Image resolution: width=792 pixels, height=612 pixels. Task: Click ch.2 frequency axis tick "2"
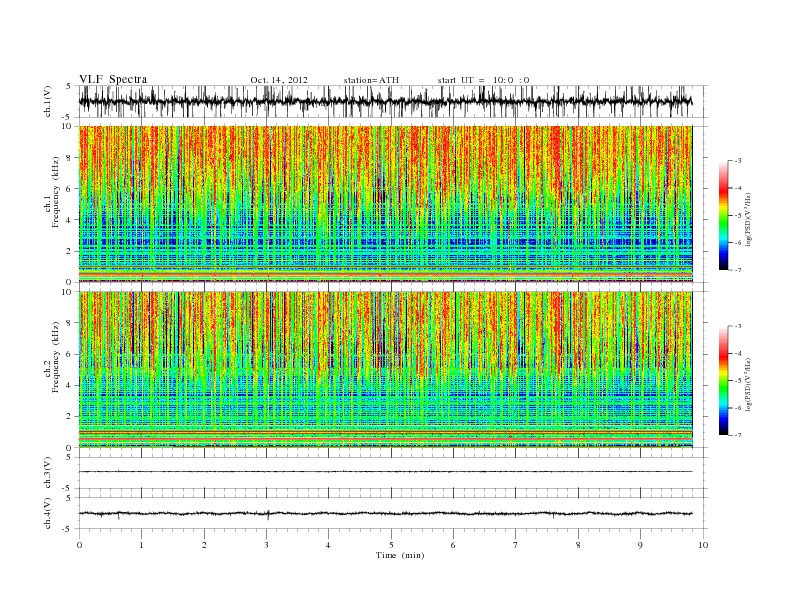(x=69, y=417)
